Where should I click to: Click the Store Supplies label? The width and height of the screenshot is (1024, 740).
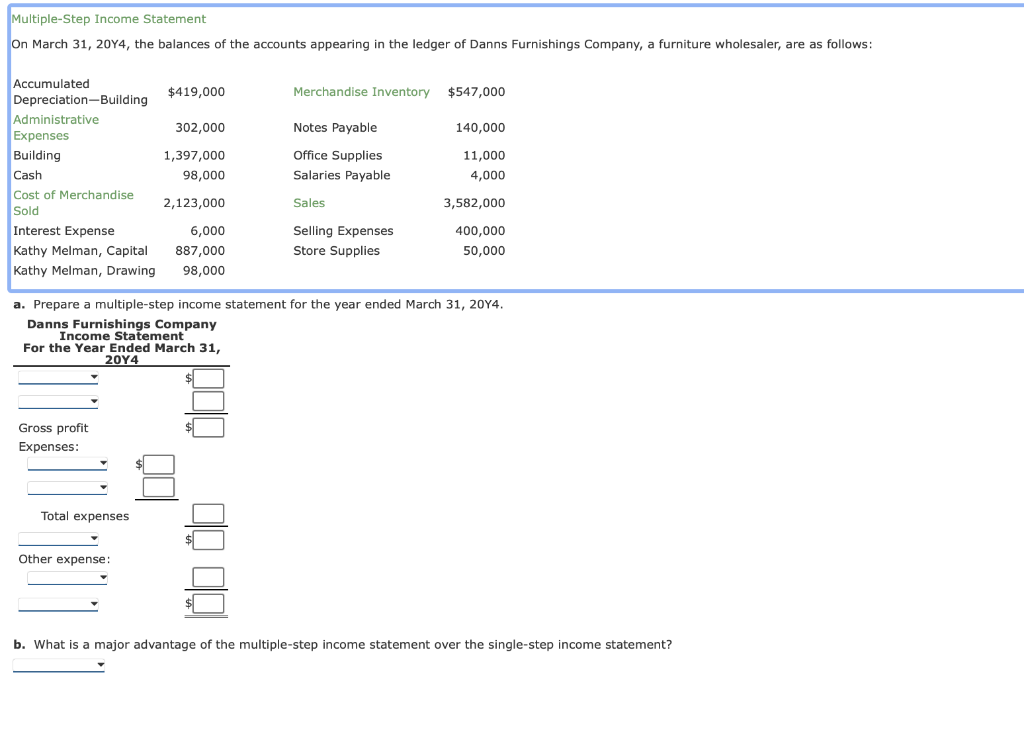click(x=336, y=251)
